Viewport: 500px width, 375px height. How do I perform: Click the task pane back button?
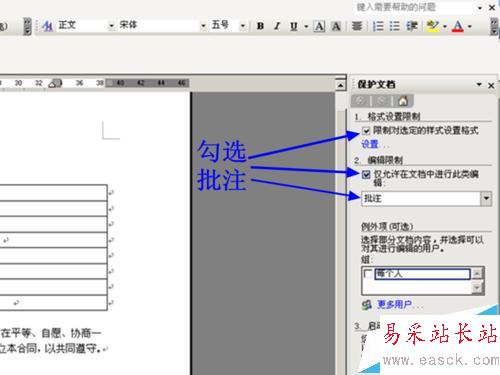tap(360, 100)
